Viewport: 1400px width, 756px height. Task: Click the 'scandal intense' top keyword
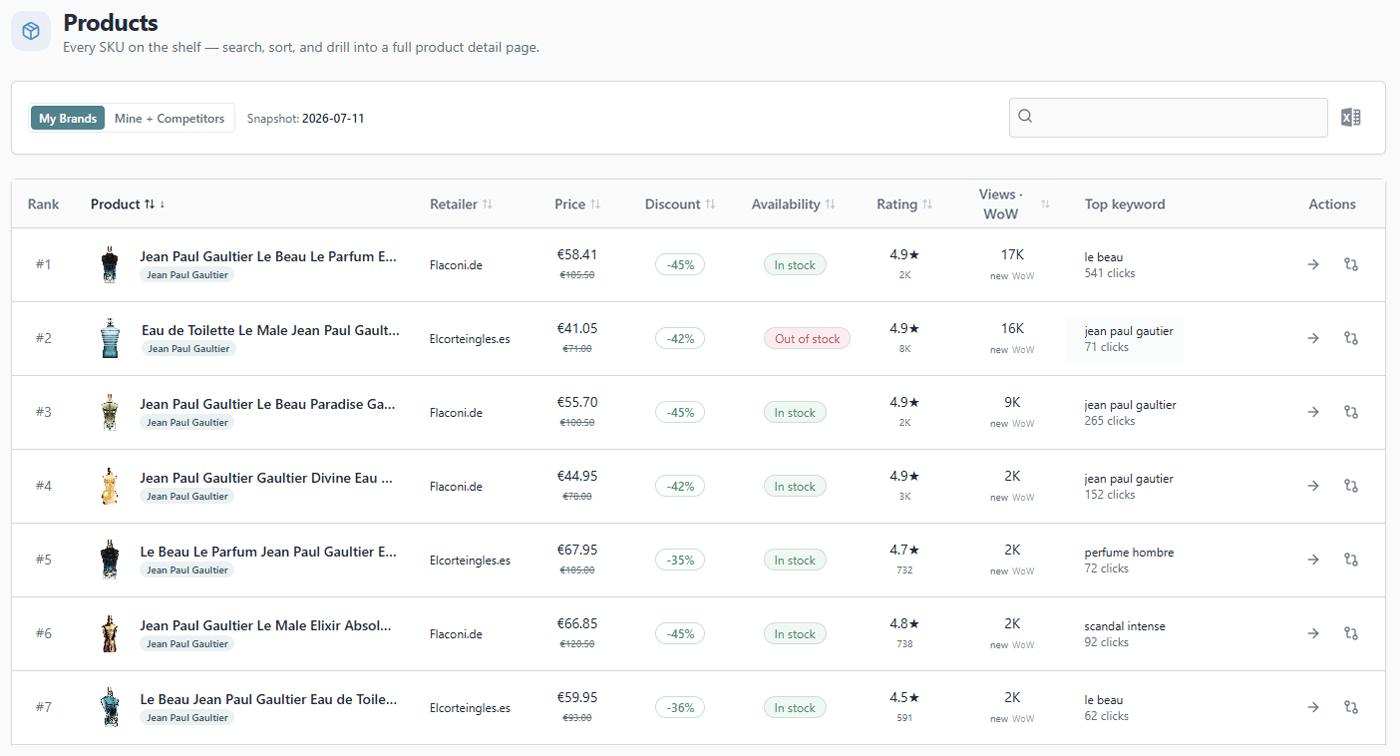coord(1125,626)
